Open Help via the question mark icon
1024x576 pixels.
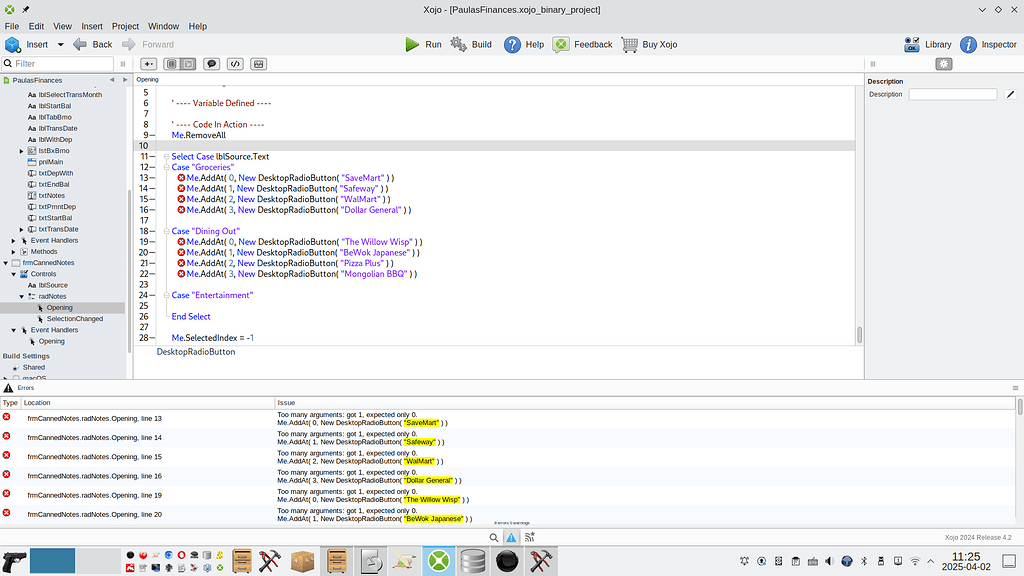tap(513, 44)
